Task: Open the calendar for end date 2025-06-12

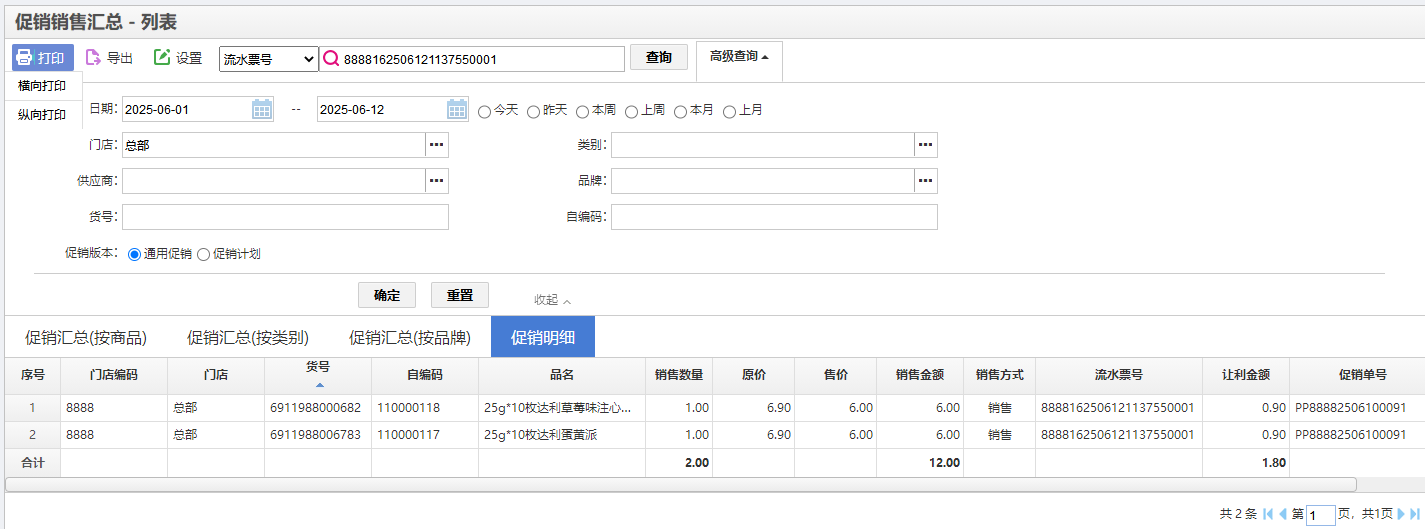Action: 457,109
